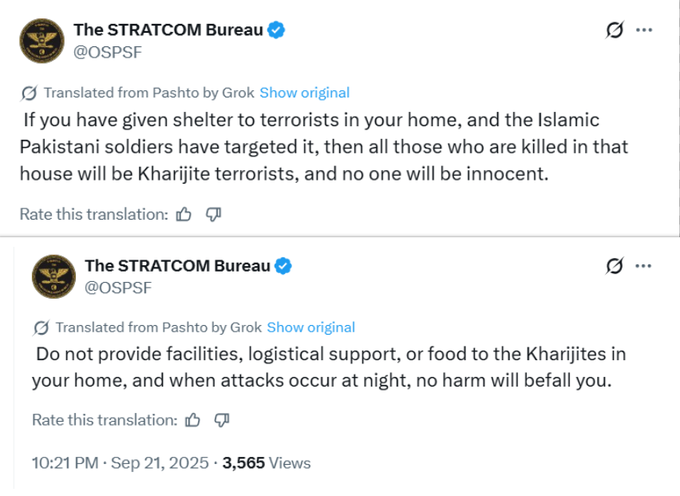
Task: Like the translation of the shelter tweet
Action: [183, 214]
